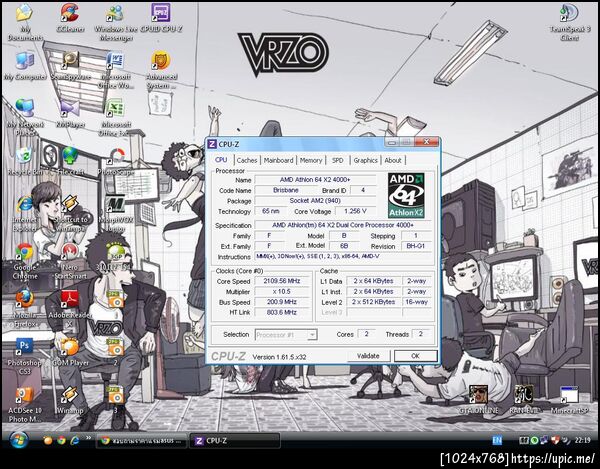Open Nero StartSmart shortcut

(x=70, y=261)
